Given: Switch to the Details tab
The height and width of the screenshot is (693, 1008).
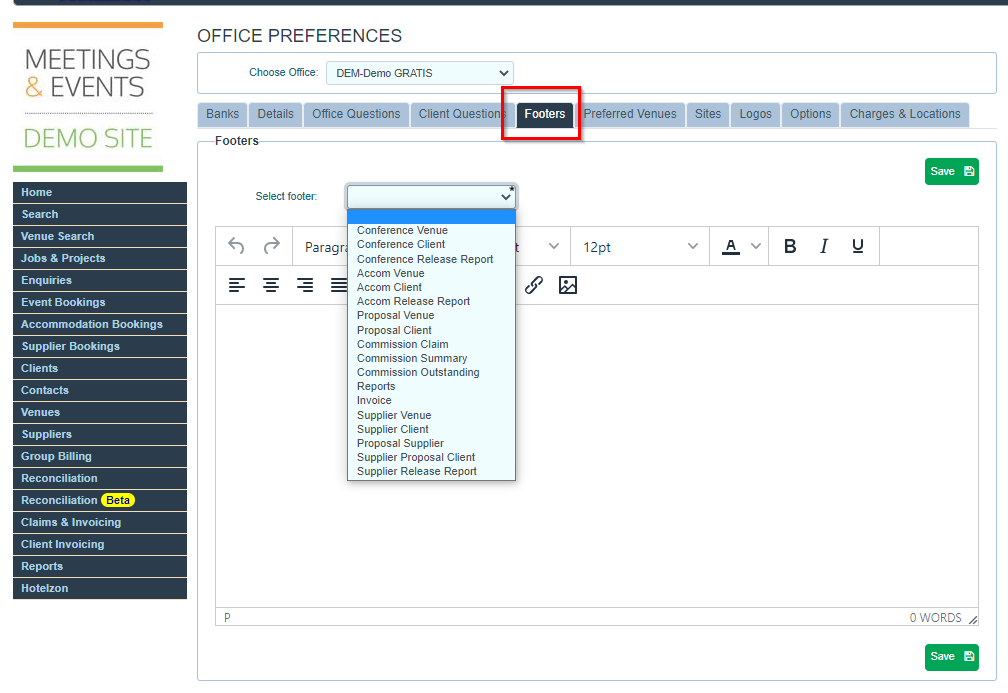Looking at the screenshot, I should coord(275,114).
